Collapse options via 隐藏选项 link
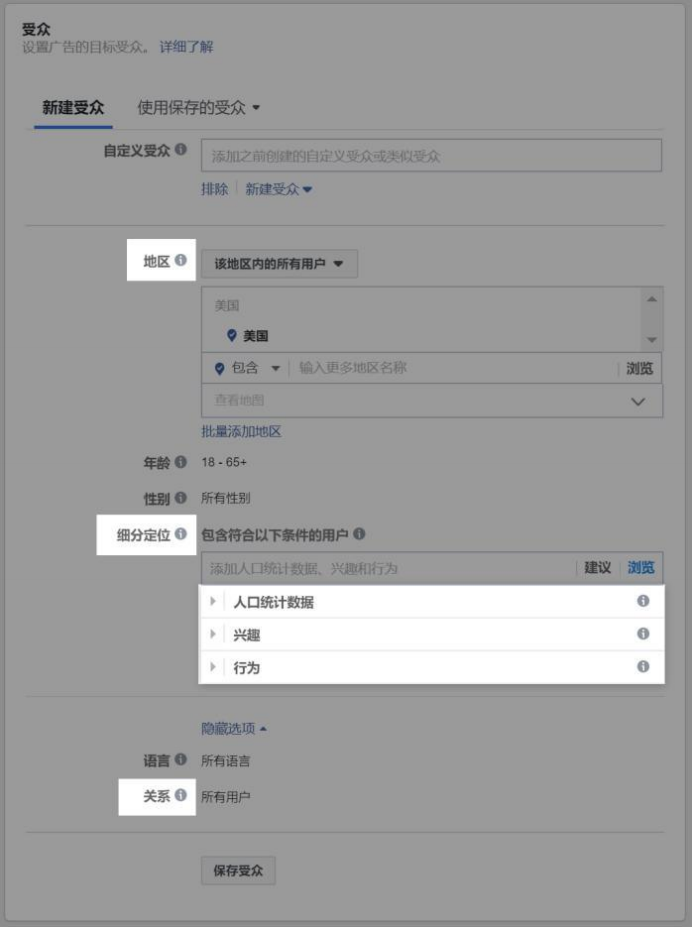 tap(234, 728)
